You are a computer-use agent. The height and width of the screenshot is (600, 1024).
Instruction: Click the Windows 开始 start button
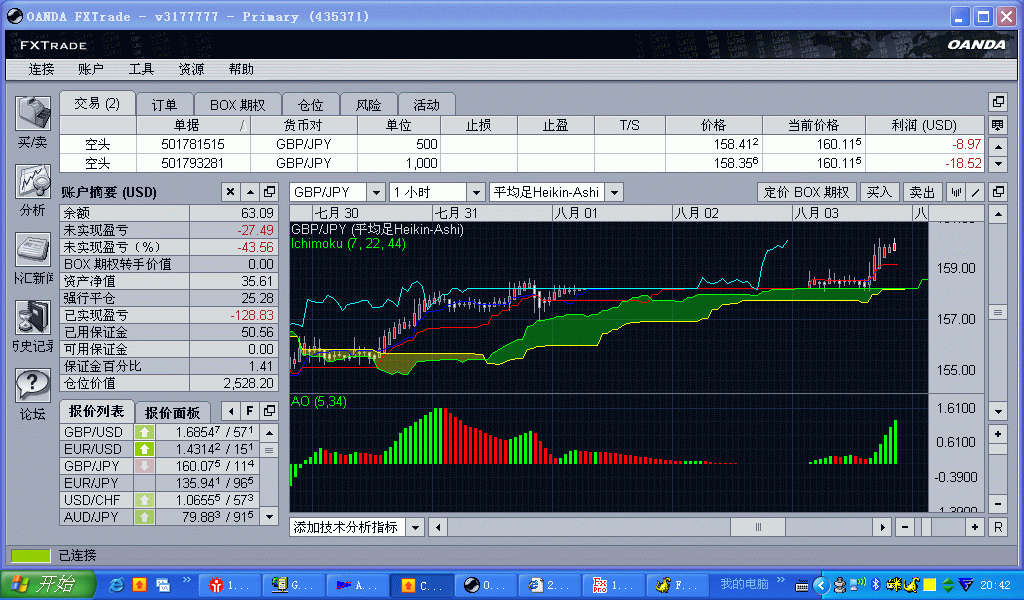pyautogui.click(x=48, y=584)
